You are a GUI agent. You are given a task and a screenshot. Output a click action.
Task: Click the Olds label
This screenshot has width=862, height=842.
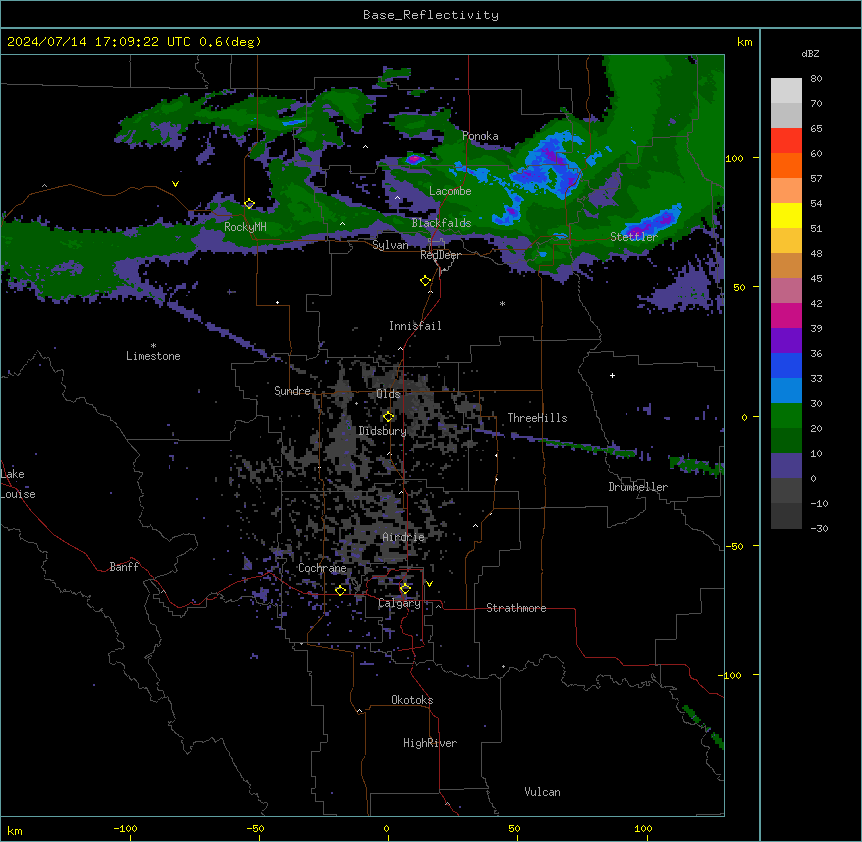pyautogui.click(x=389, y=394)
